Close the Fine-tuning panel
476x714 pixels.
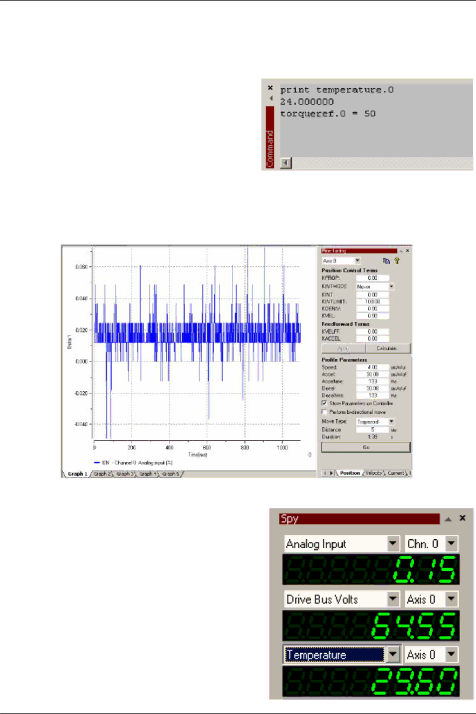(x=408, y=250)
